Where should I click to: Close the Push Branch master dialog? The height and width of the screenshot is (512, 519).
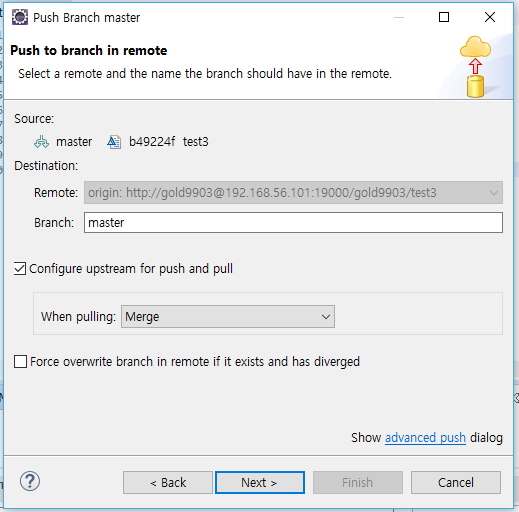[490, 17]
